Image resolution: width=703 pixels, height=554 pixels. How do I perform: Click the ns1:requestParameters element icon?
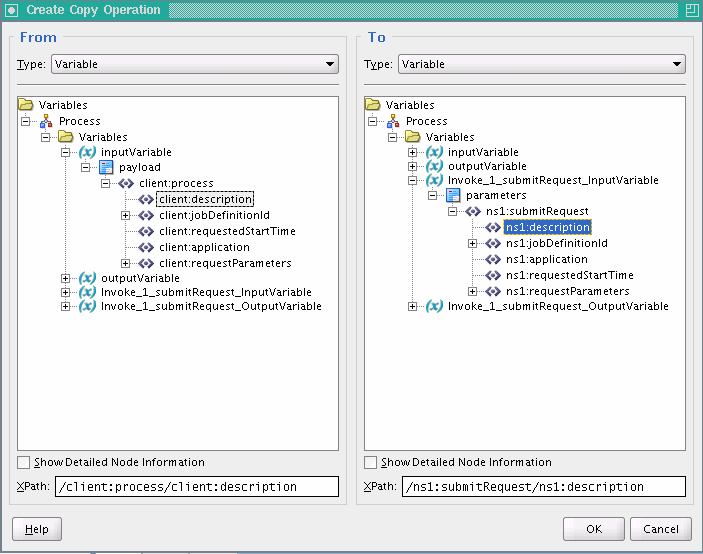493,291
